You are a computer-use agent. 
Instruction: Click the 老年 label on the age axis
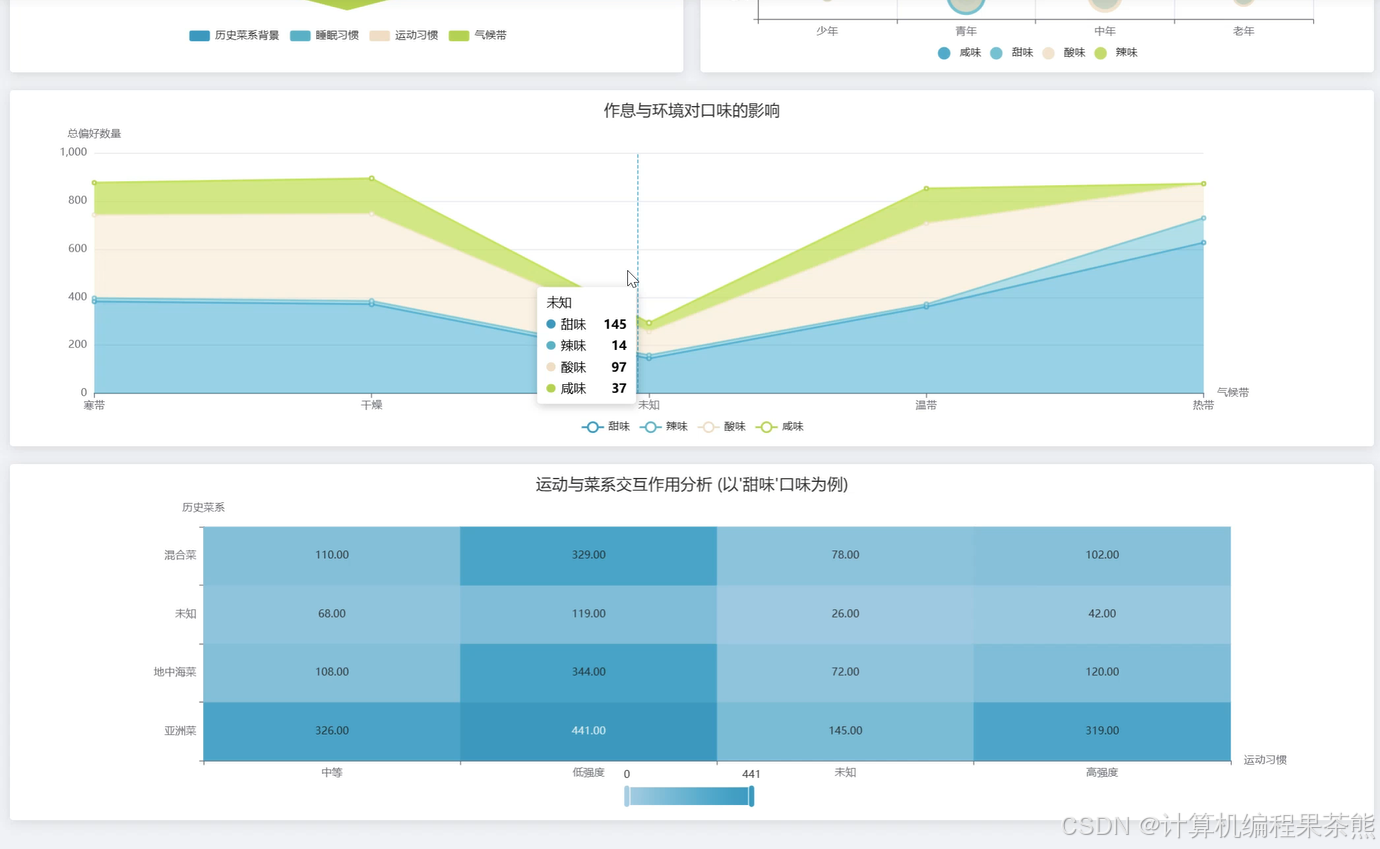coord(1244,32)
